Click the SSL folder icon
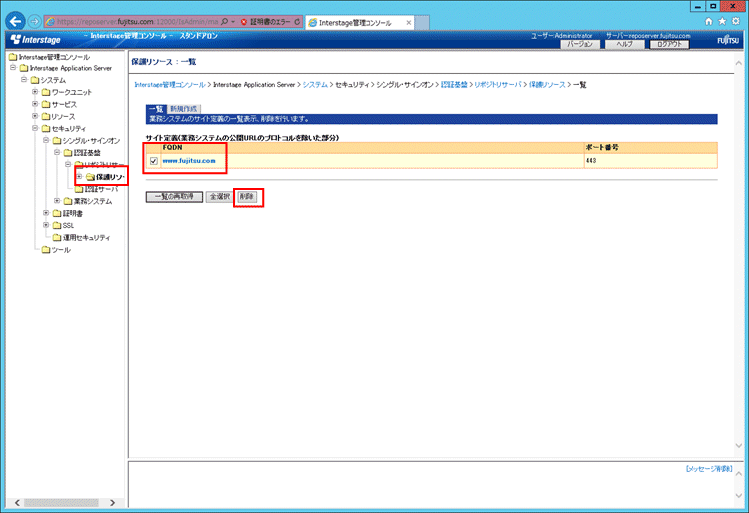 57,225
